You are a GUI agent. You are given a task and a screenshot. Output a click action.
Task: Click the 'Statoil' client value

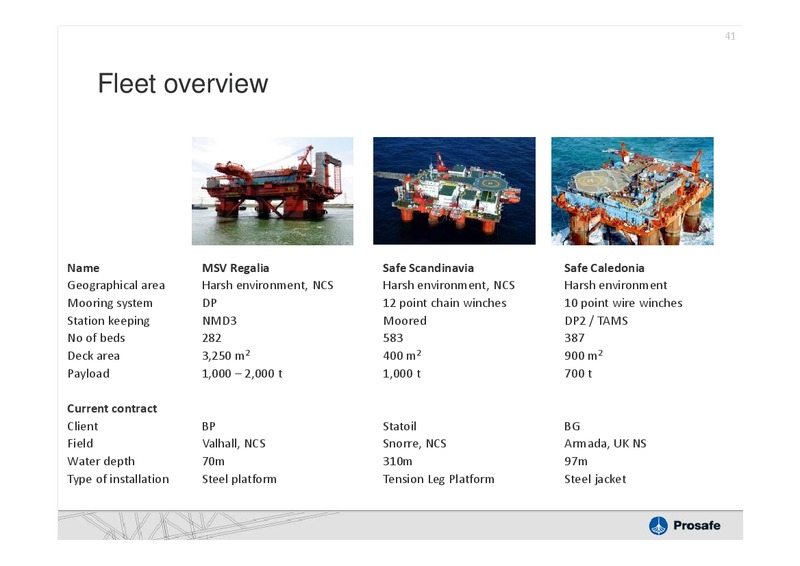pyautogui.click(x=399, y=426)
